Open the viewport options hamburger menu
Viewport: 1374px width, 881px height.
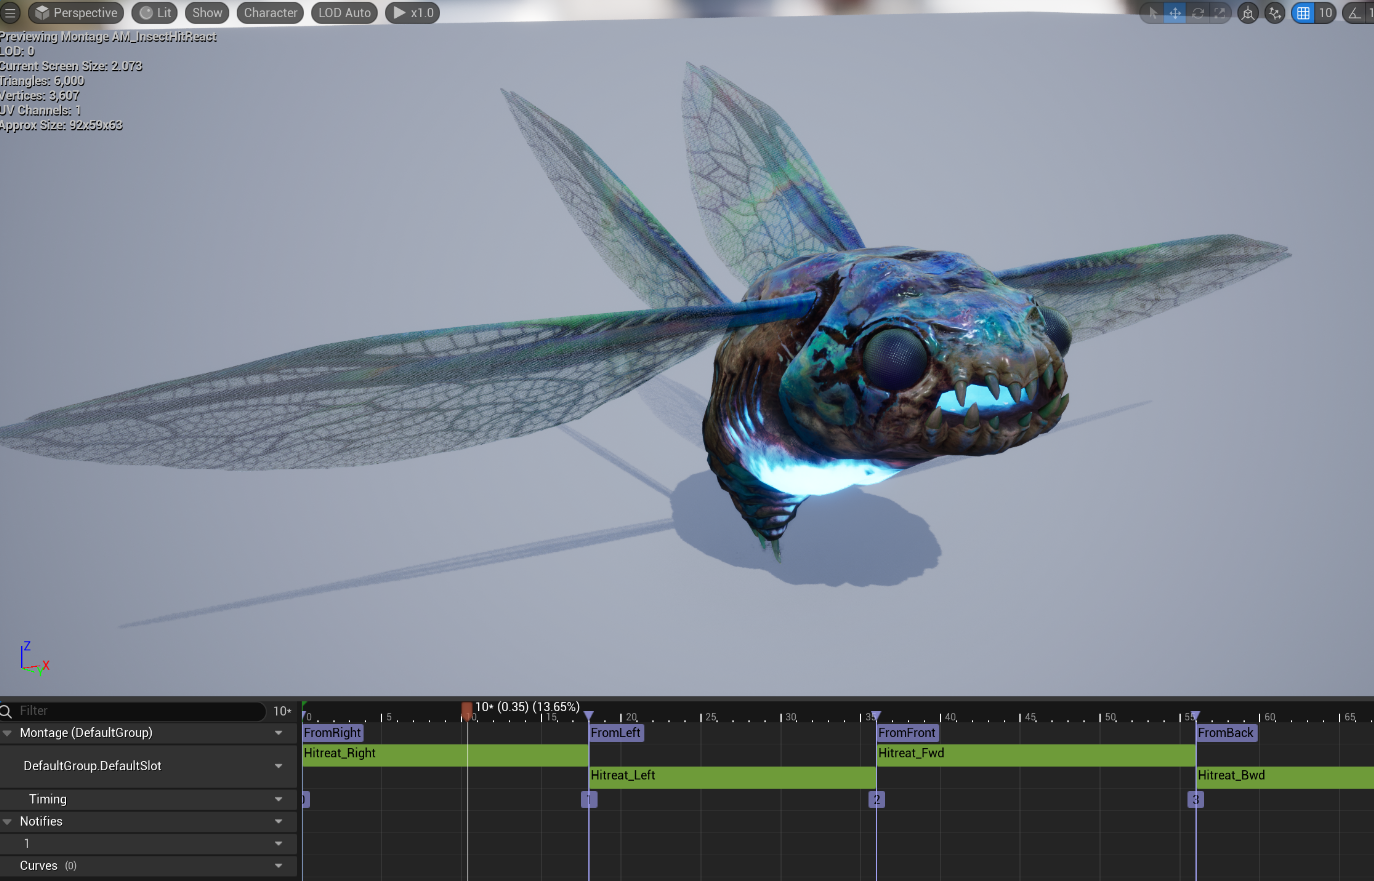pos(10,13)
